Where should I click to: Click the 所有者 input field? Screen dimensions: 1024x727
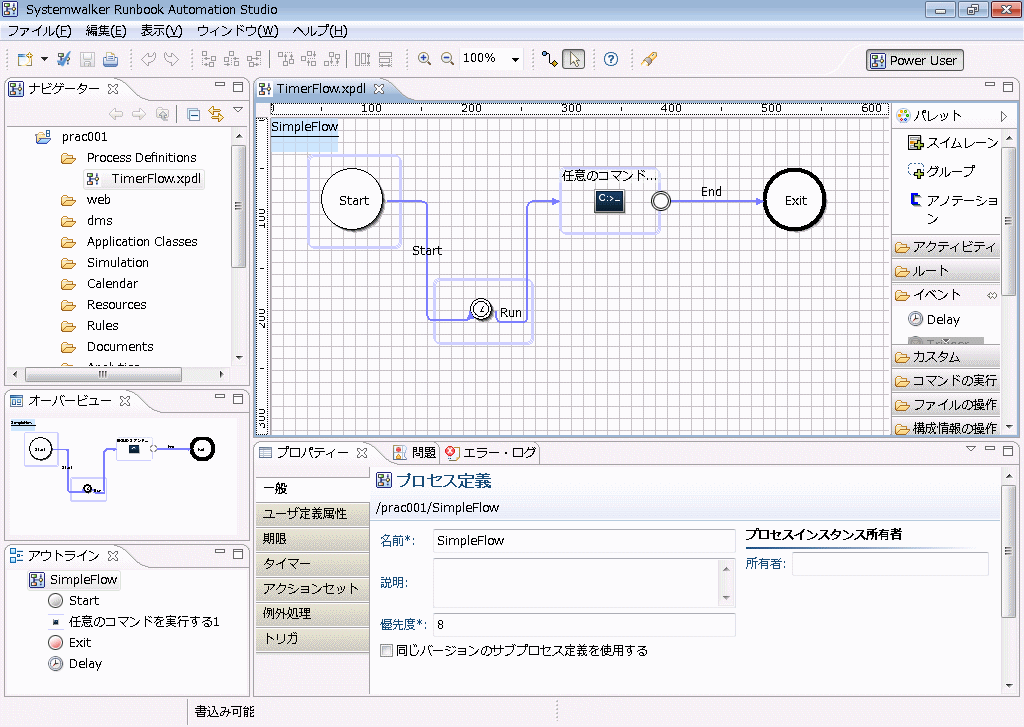890,564
